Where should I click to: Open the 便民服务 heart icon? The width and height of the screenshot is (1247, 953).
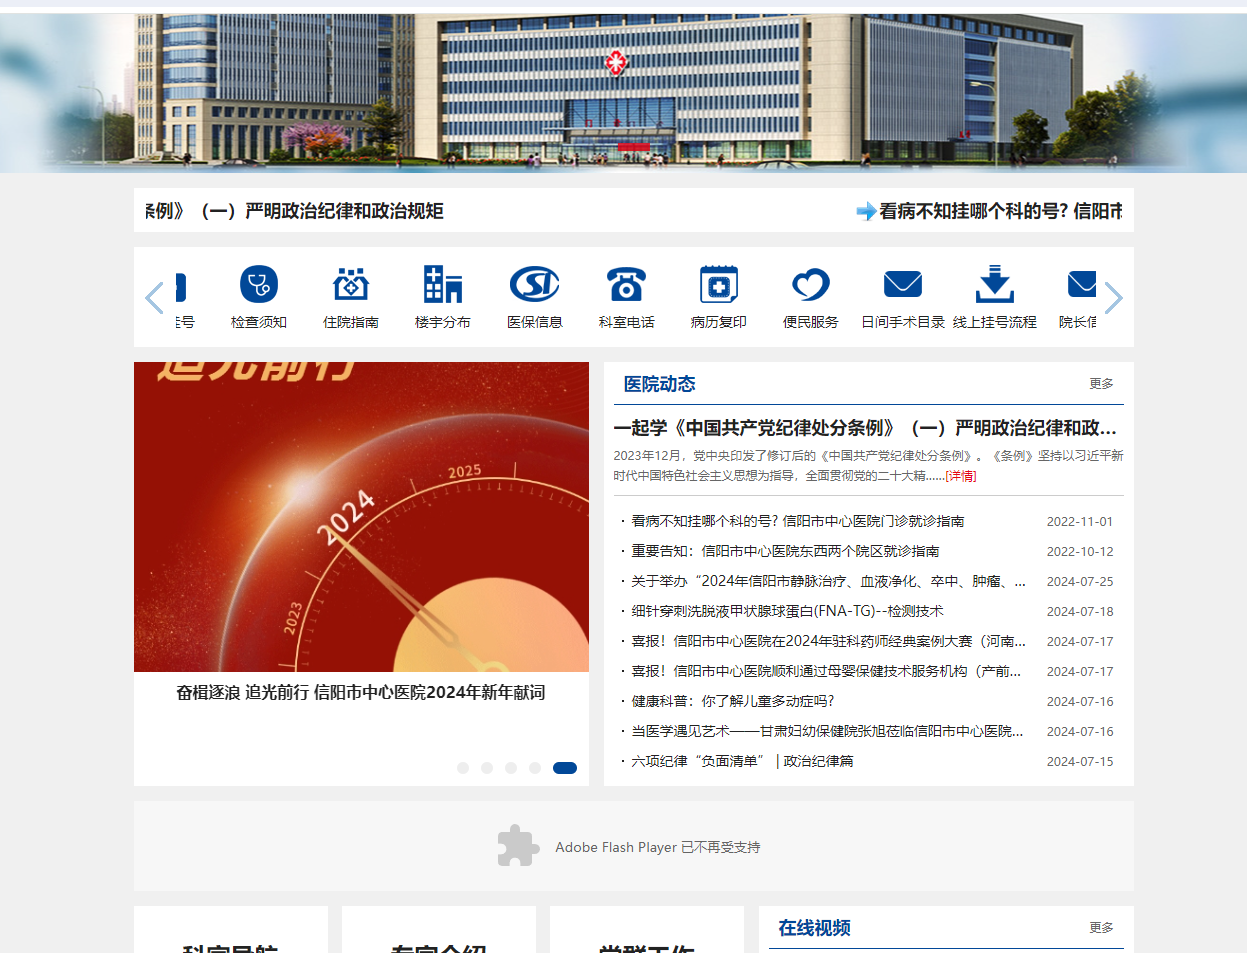(x=811, y=285)
